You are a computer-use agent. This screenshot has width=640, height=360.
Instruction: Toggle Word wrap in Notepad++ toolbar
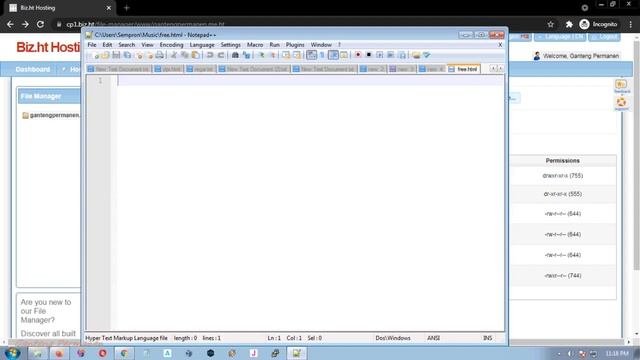click(x=311, y=55)
